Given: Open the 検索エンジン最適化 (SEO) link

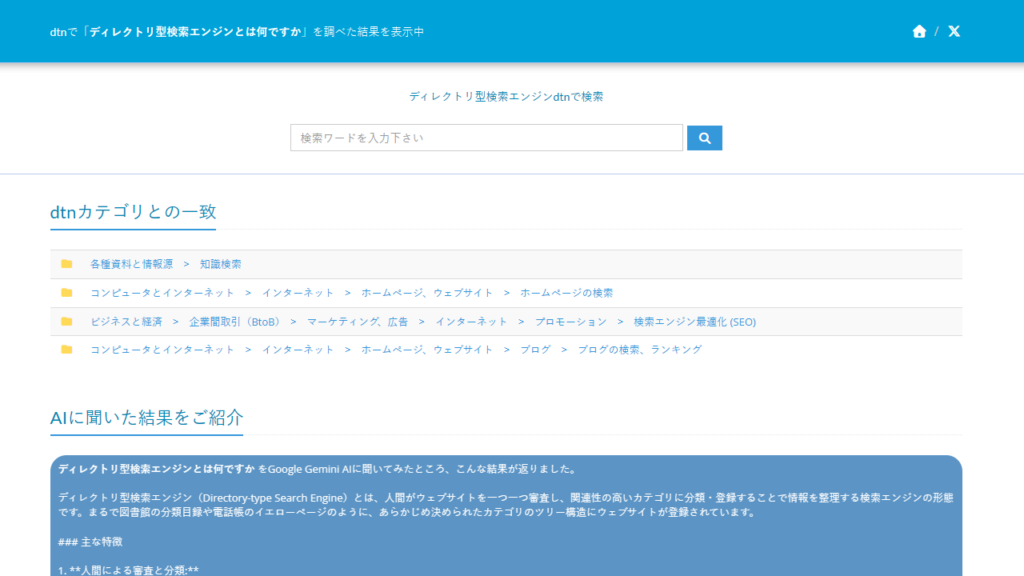Looking at the screenshot, I should click(x=695, y=321).
